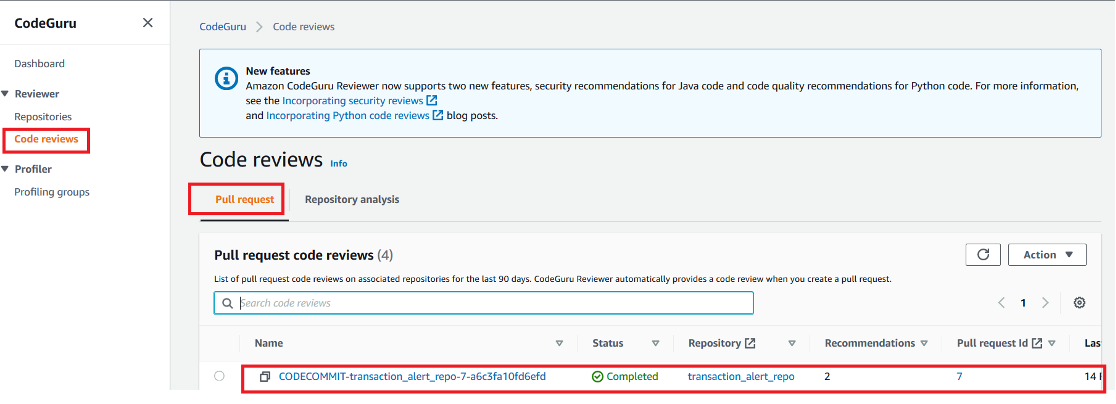Switch to the Repository analysis tab
1116x404 pixels.
click(x=352, y=200)
